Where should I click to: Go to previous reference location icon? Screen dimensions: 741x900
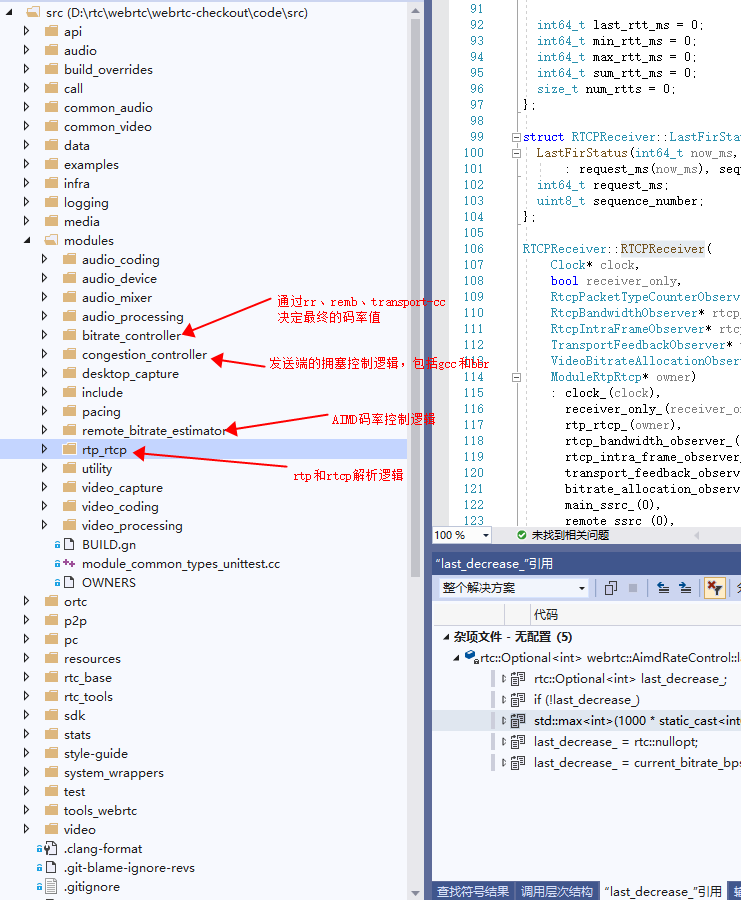663,588
